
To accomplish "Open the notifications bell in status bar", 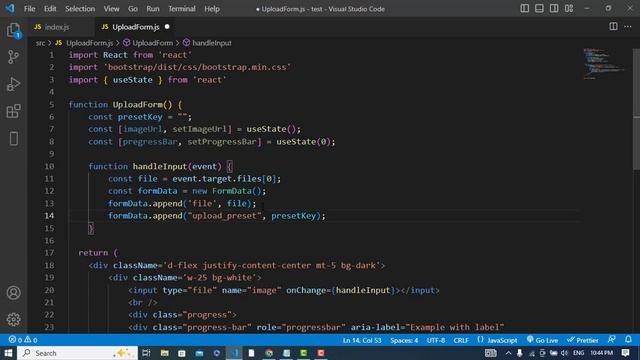I will pos(628,340).
